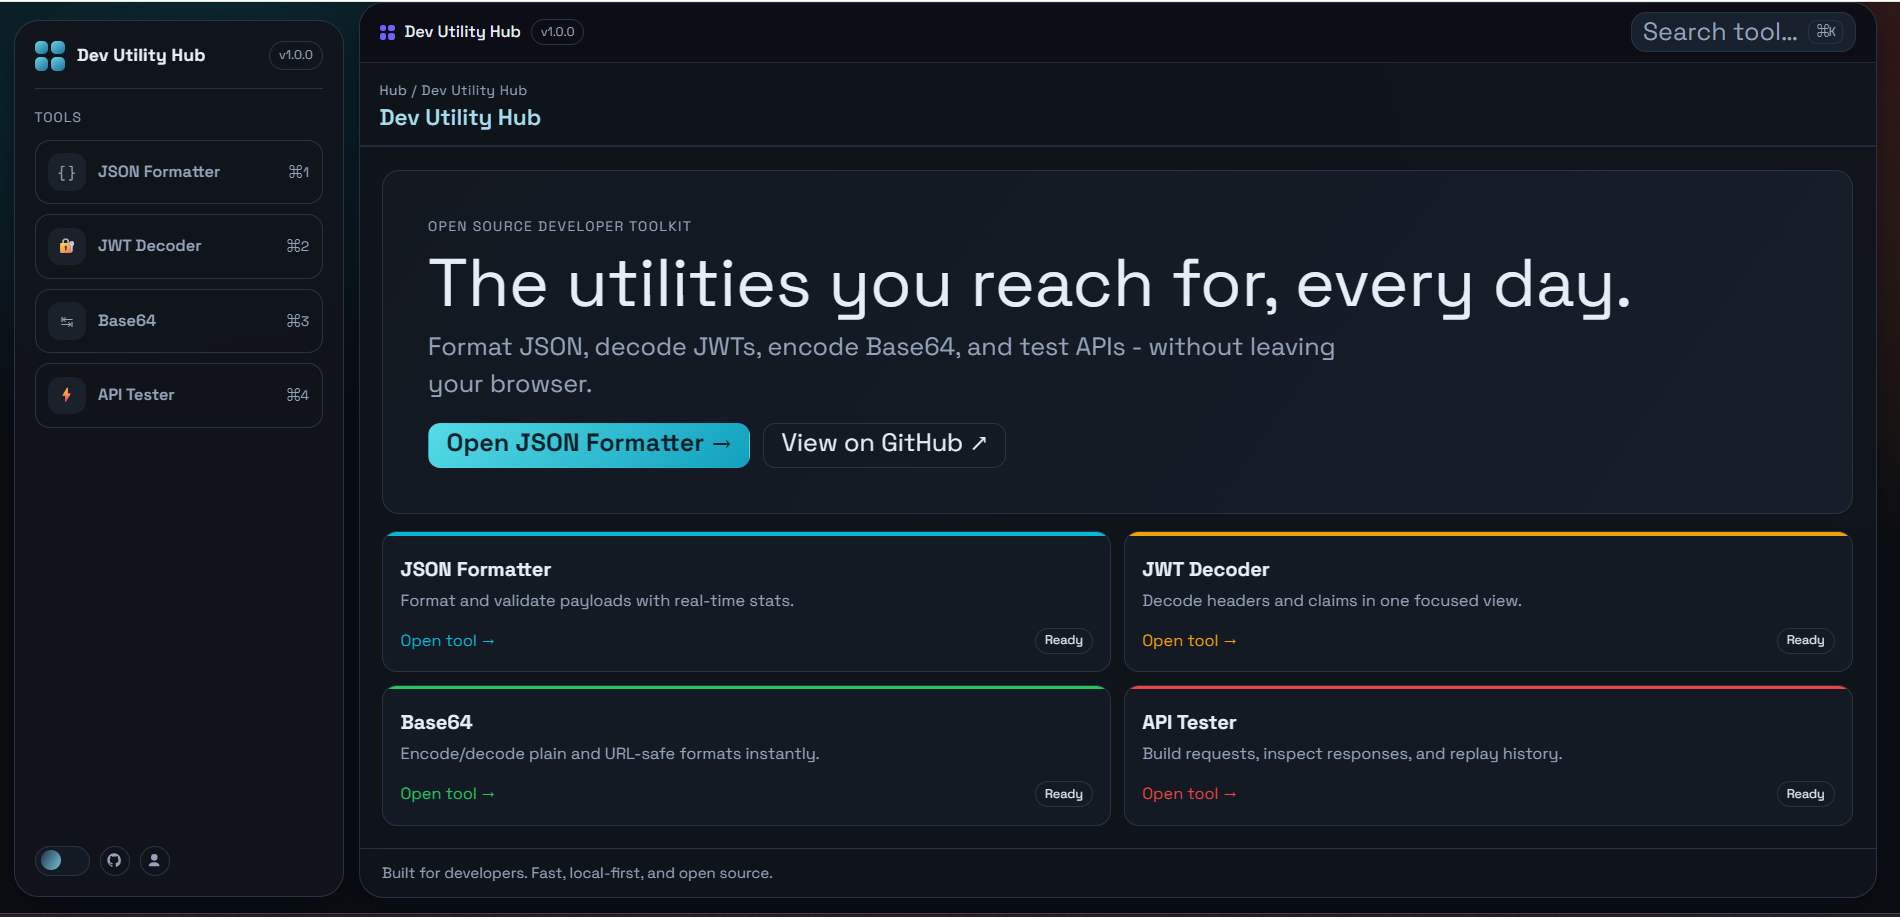Image resolution: width=1900 pixels, height=917 pixels.
Task: Open the user profile icon in sidebar
Action: (x=154, y=860)
